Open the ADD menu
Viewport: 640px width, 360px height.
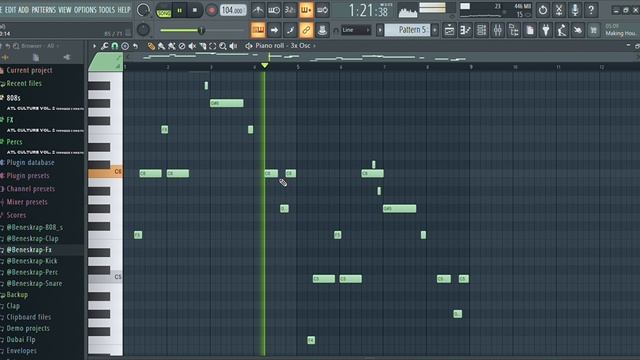[x=24, y=9]
